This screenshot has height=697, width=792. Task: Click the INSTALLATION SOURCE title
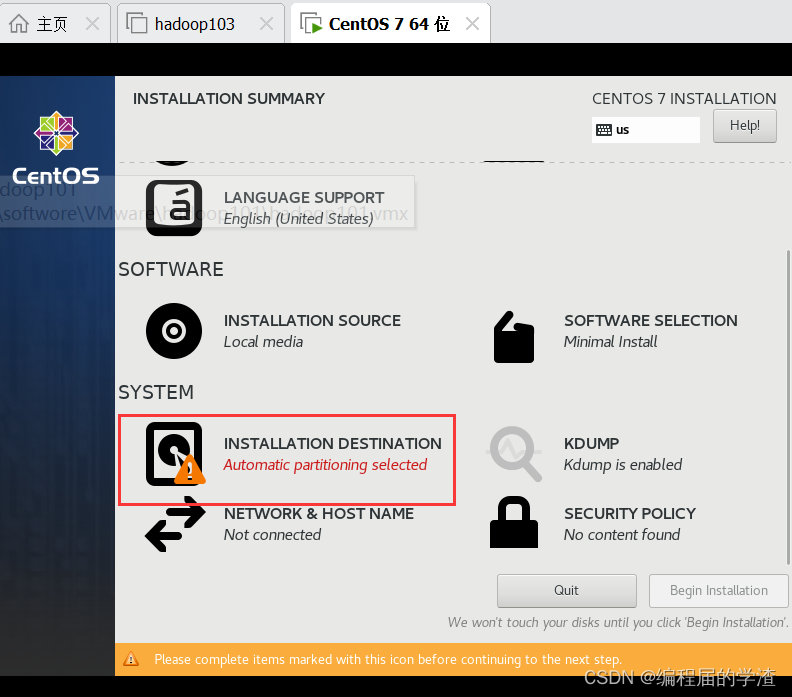pos(312,321)
